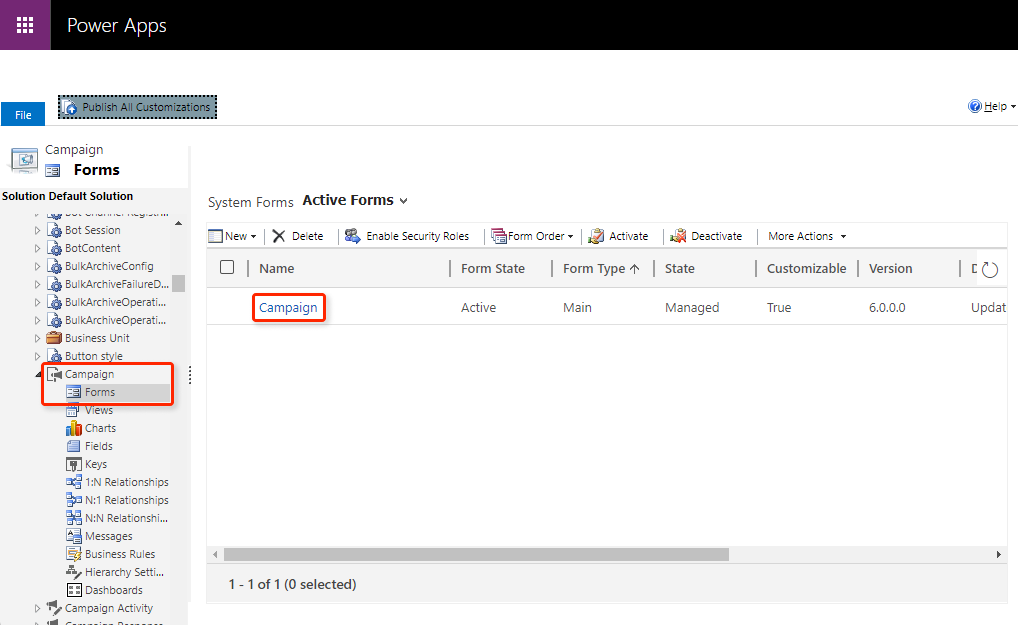The width and height of the screenshot is (1018, 625).
Task: Open the More Actions menu
Action: tap(807, 236)
